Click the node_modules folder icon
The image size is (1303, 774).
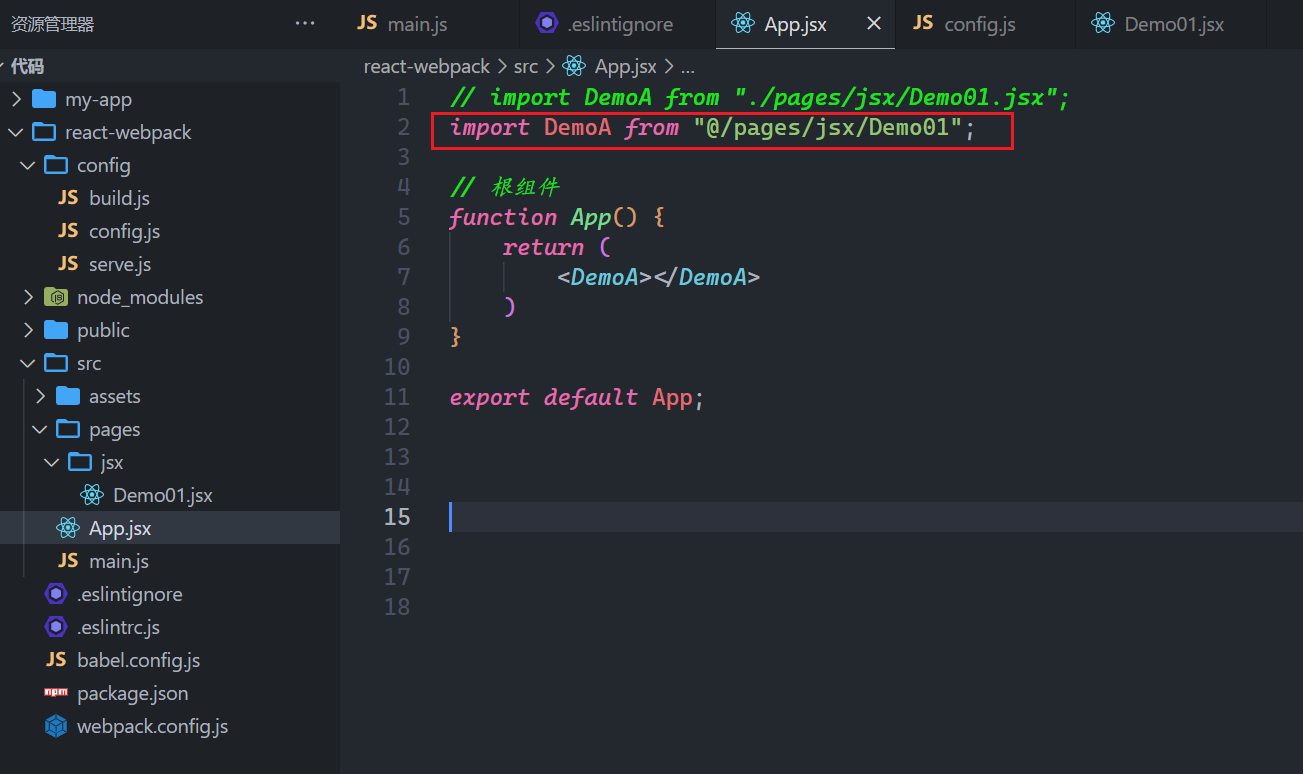click(x=56, y=297)
